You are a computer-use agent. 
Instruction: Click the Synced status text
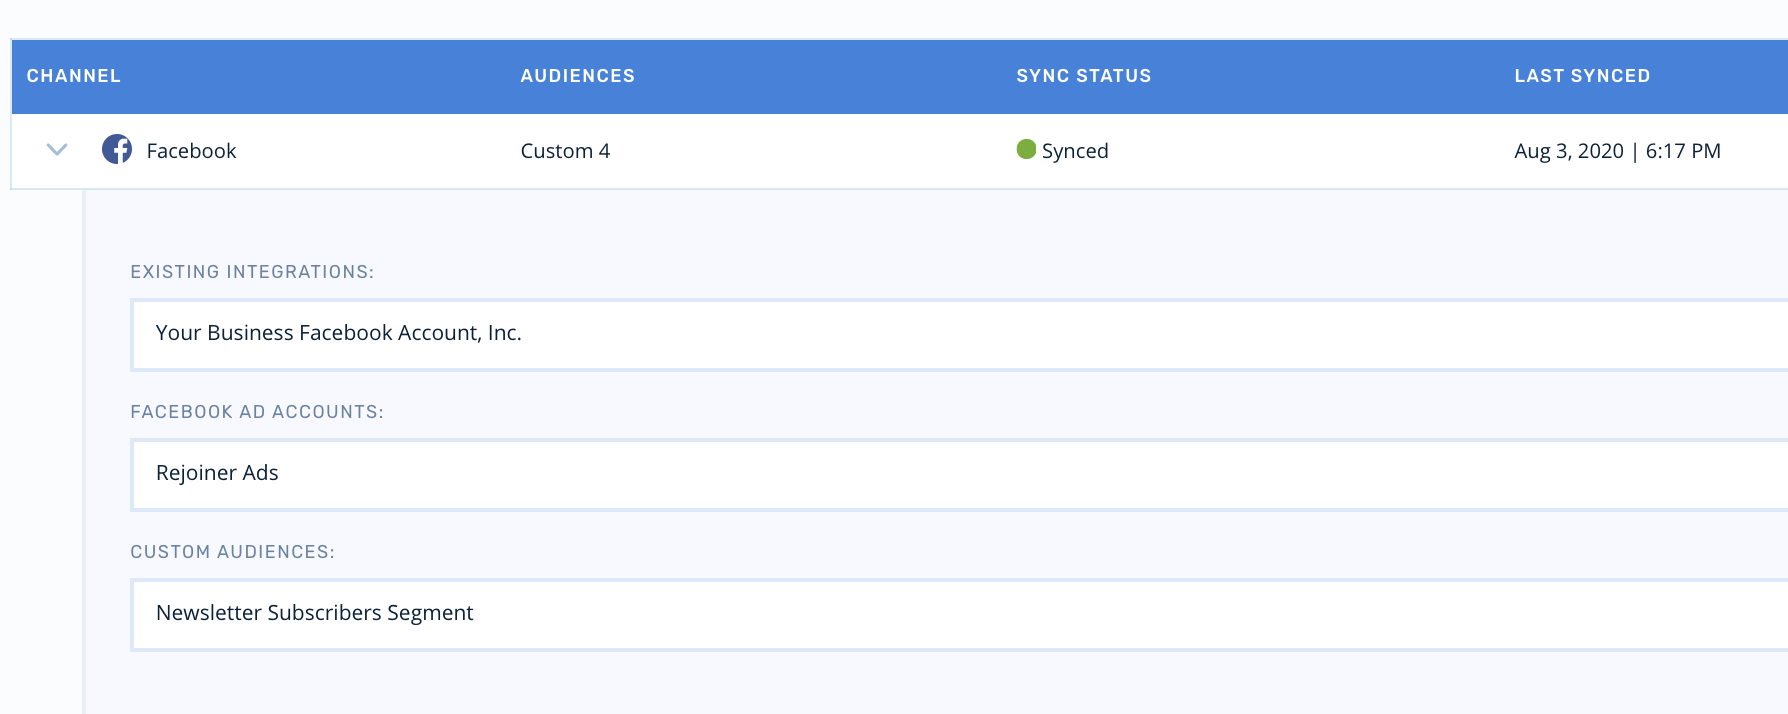[x=1075, y=151]
